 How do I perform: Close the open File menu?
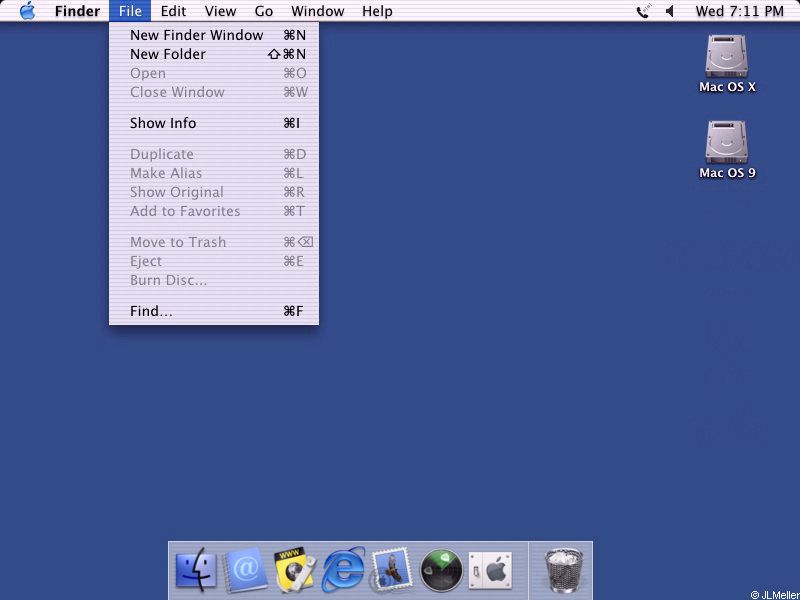(130, 11)
